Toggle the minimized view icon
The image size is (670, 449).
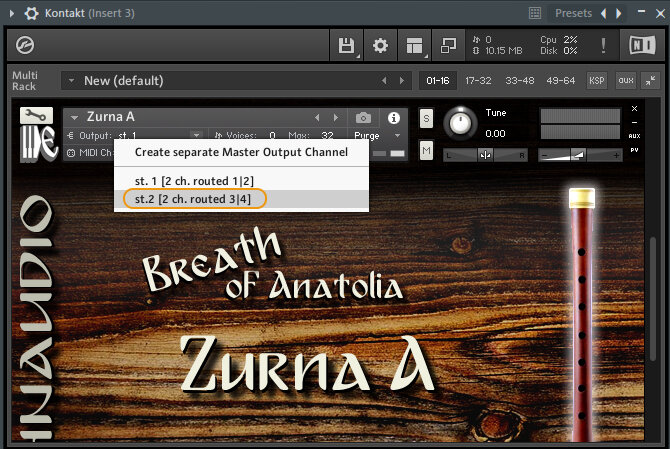(x=448, y=45)
